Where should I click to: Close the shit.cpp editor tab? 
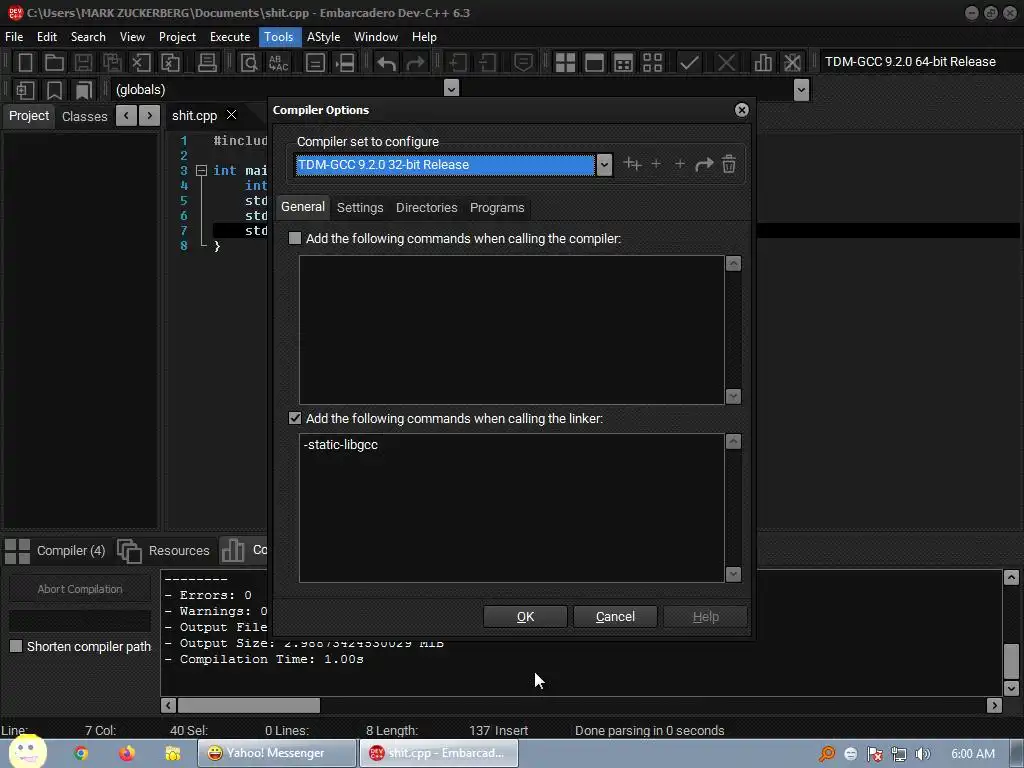point(231,114)
